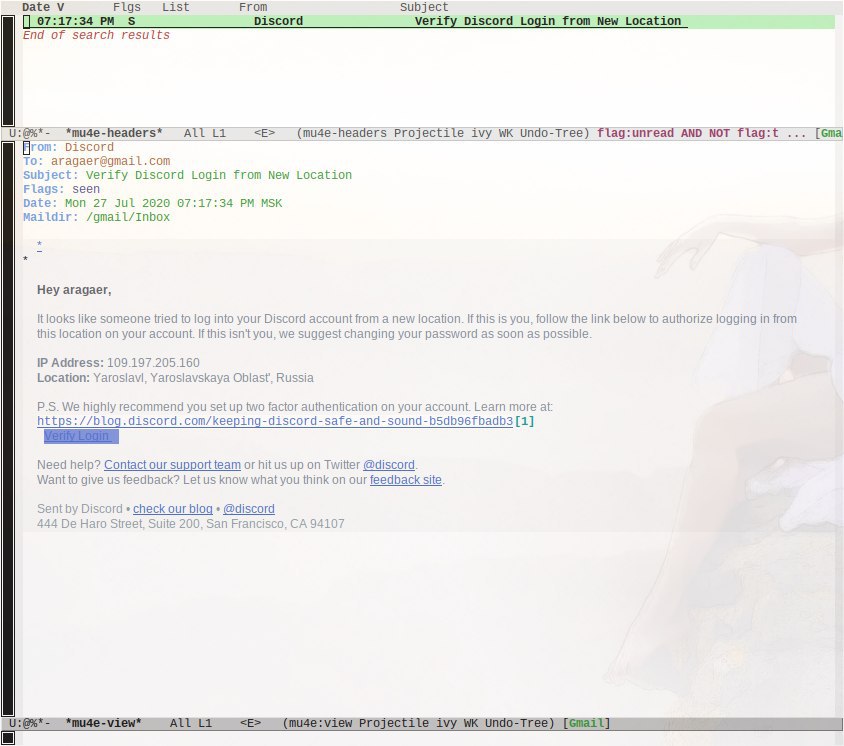The height and width of the screenshot is (746, 844).
Task: Click *mu4e-headers* buffer name in mode line
Action: (x=114, y=133)
